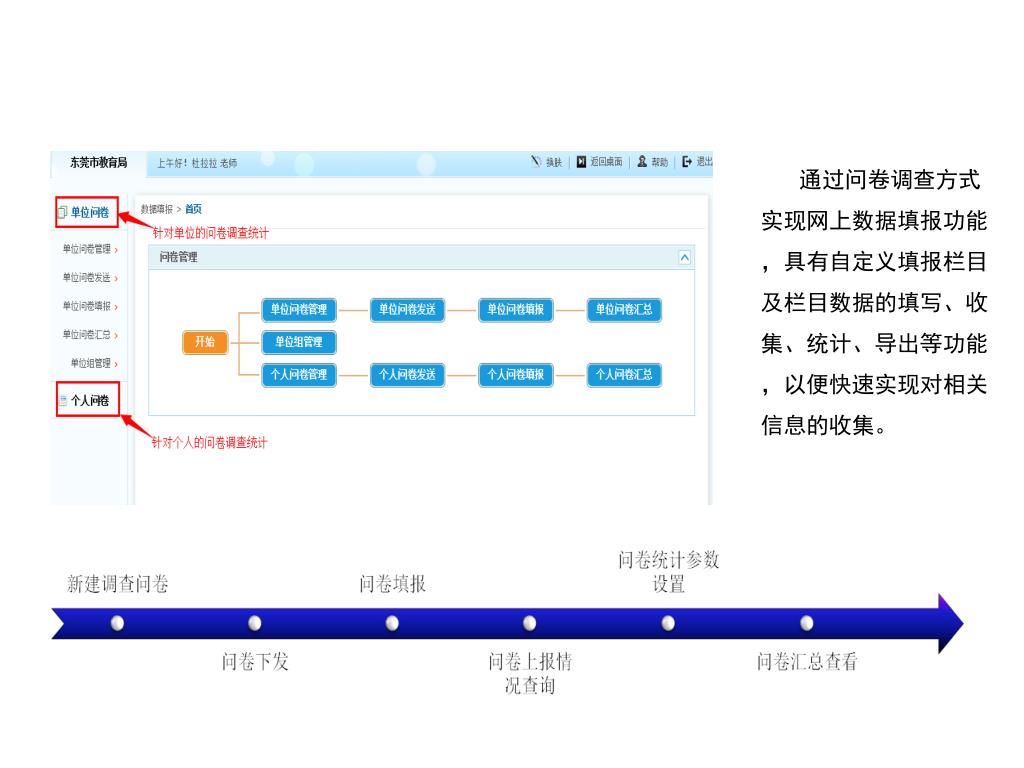This screenshot has width=1024, height=768.
Task: Click the timeline marker for 问卷上报情况查询
Action: 530,623
